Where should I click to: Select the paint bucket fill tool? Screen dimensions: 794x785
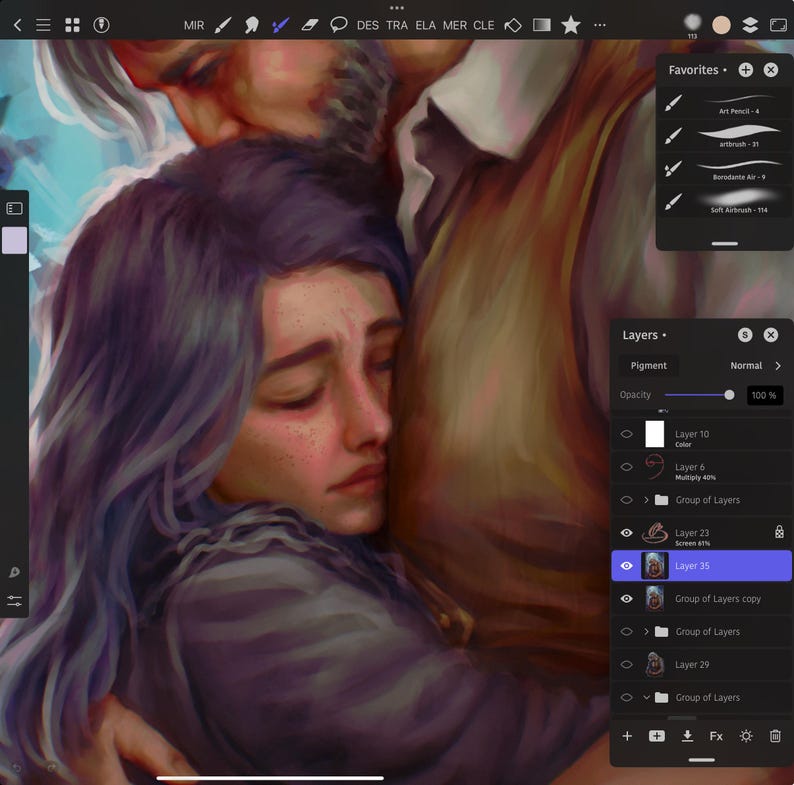click(x=513, y=25)
